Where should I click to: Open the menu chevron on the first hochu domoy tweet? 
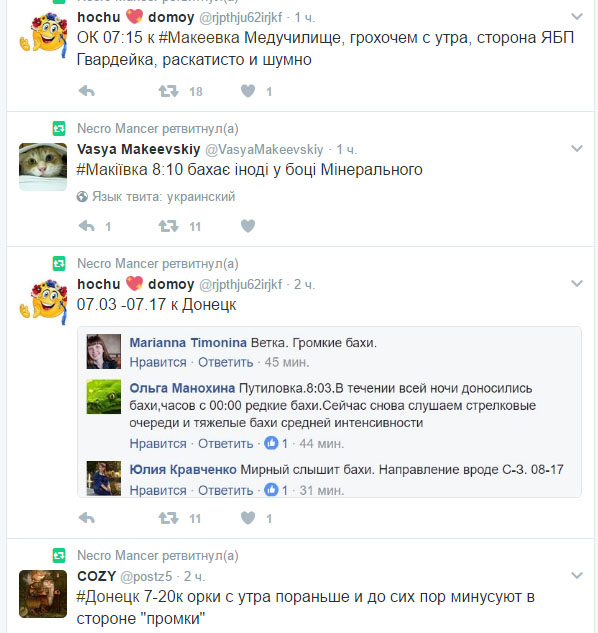(x=577, y=17)
